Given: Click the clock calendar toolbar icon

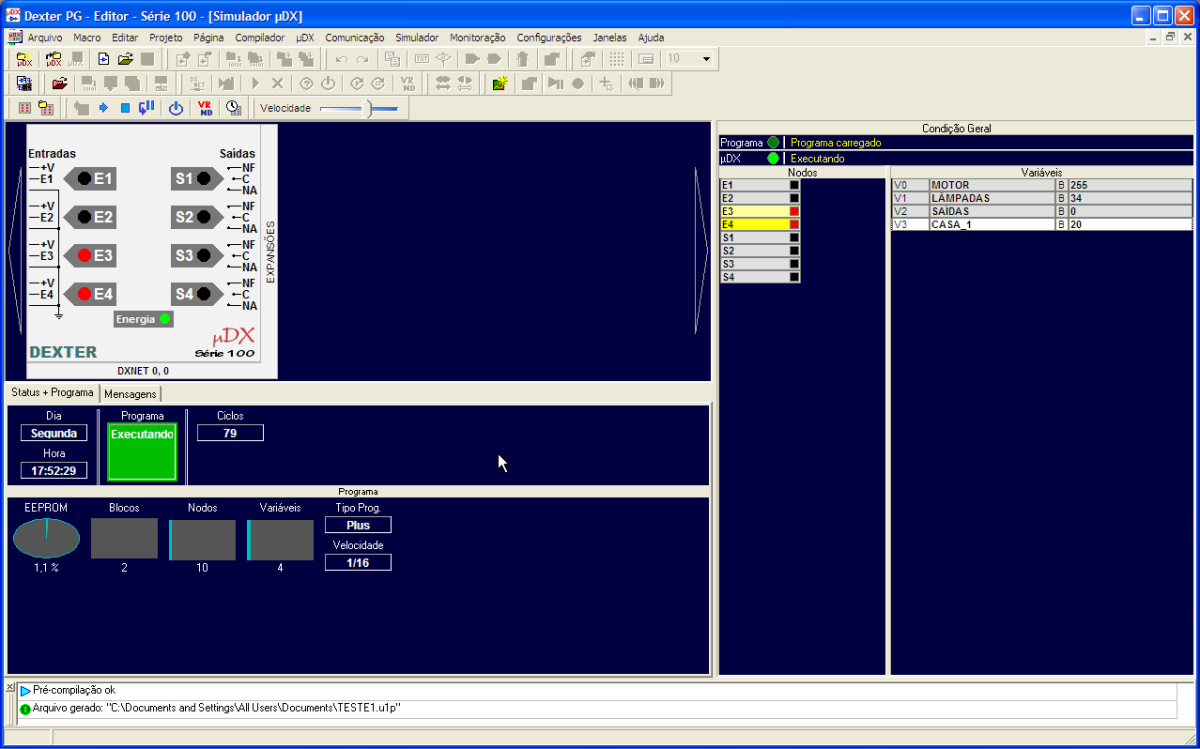Looking at the screenshot, I should coord(233,108).
